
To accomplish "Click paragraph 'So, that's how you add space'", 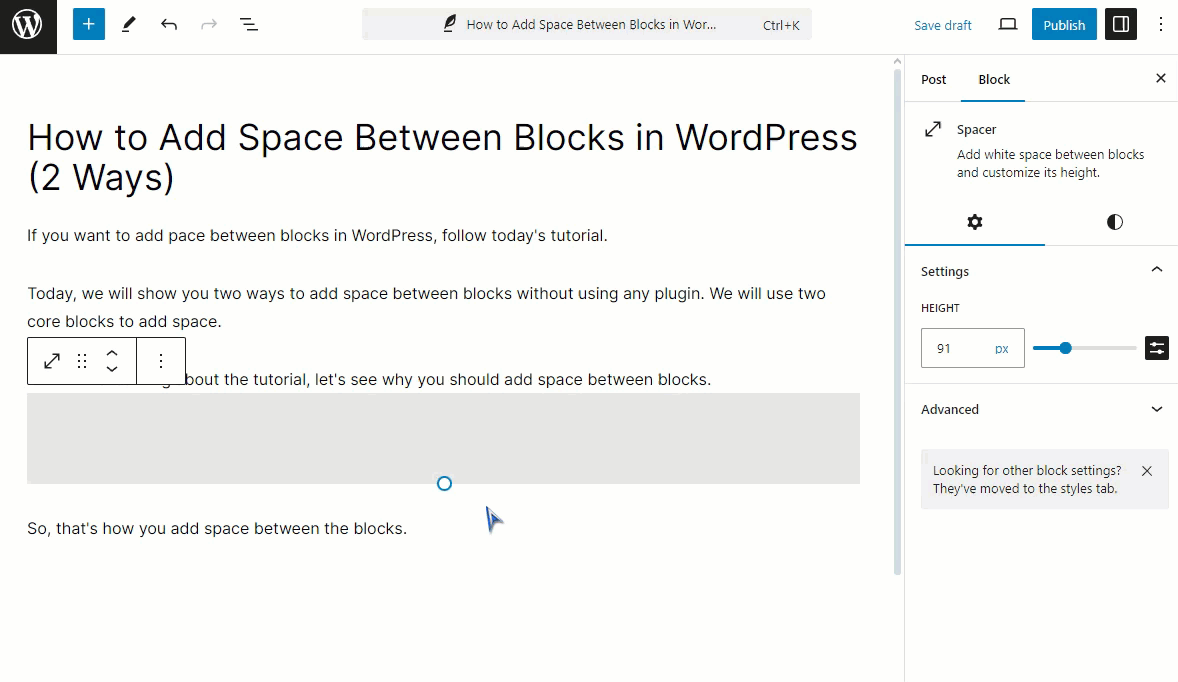I will 217,529.
